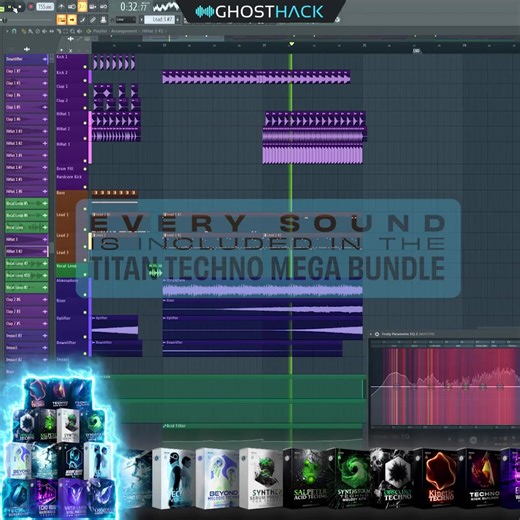Viewport: 520px width, 520px height.
Task: Click the End marker on the timeline ruler
Action: coord(416,51)
